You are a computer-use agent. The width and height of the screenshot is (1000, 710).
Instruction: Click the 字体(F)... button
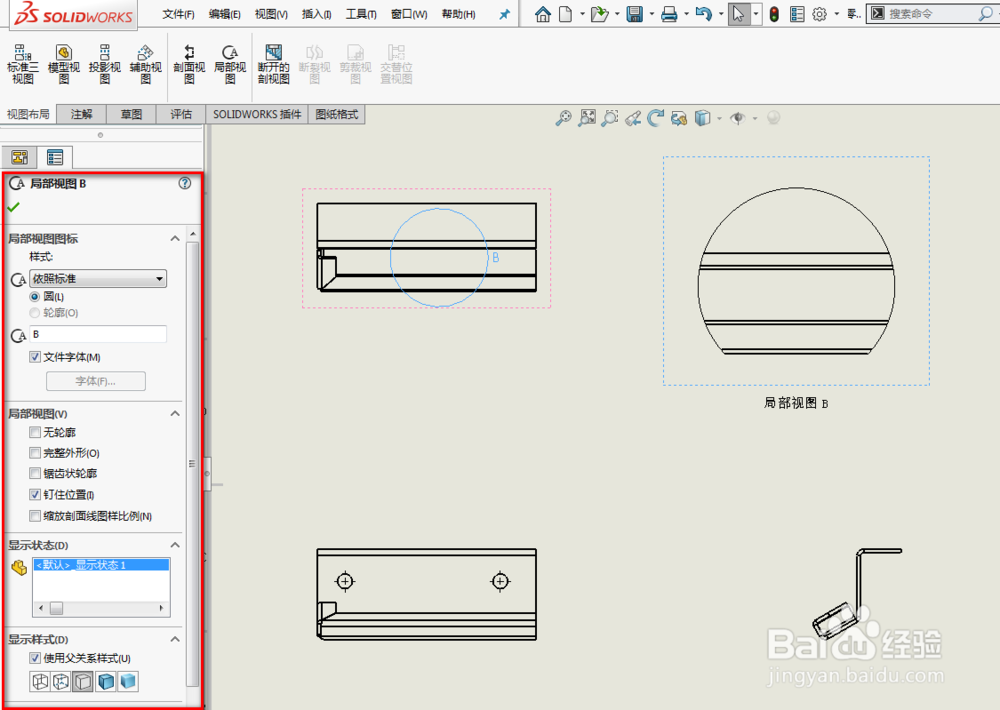click(x=96, y=381)
